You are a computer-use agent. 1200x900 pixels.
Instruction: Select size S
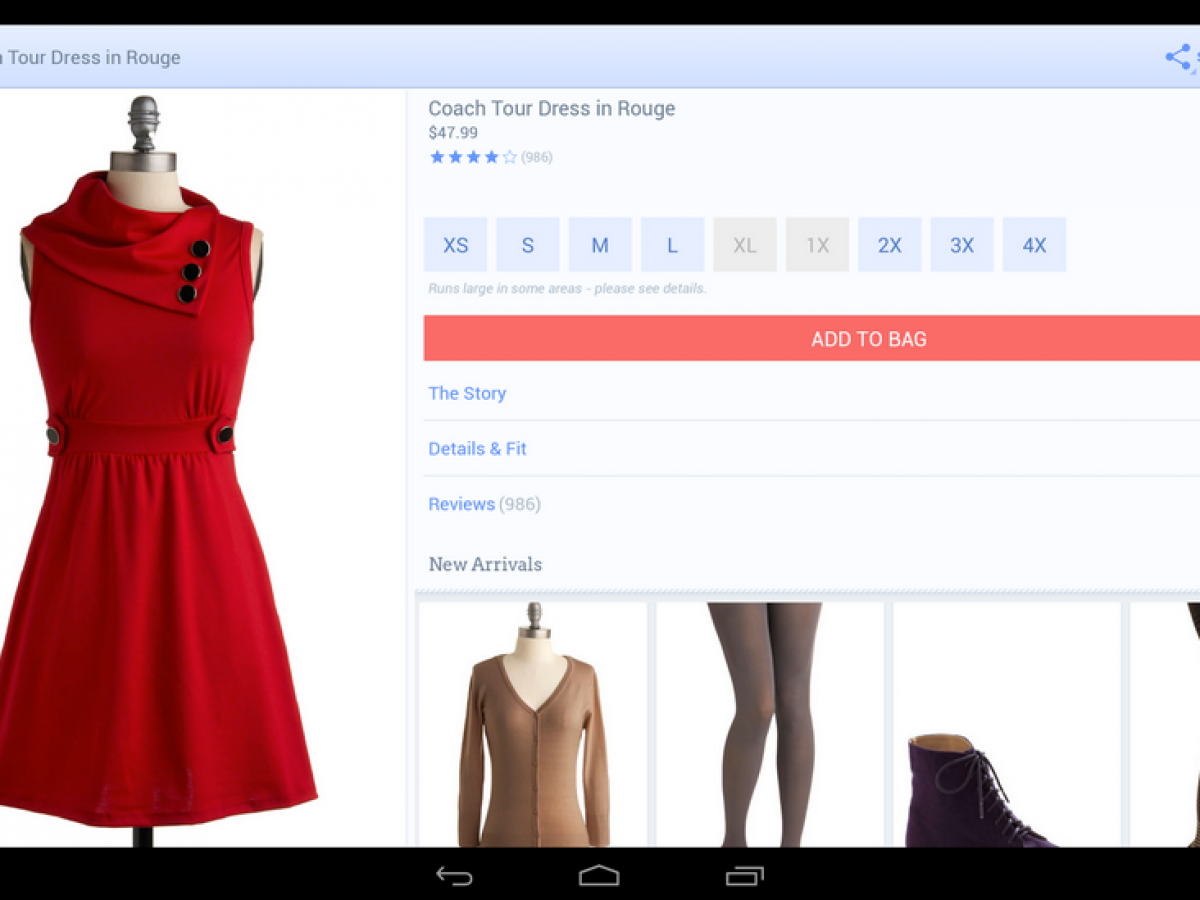point(528,245)
